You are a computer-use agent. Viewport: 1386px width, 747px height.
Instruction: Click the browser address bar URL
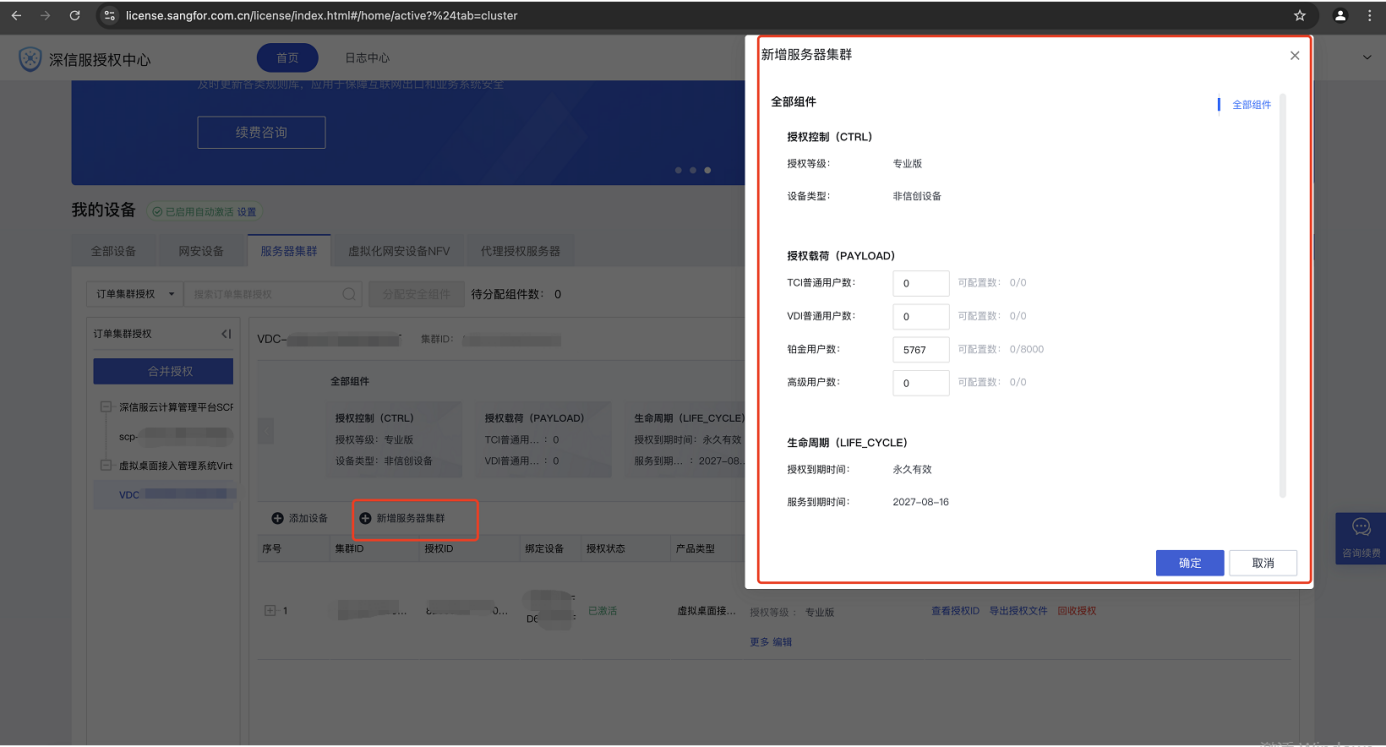point(320,16)
